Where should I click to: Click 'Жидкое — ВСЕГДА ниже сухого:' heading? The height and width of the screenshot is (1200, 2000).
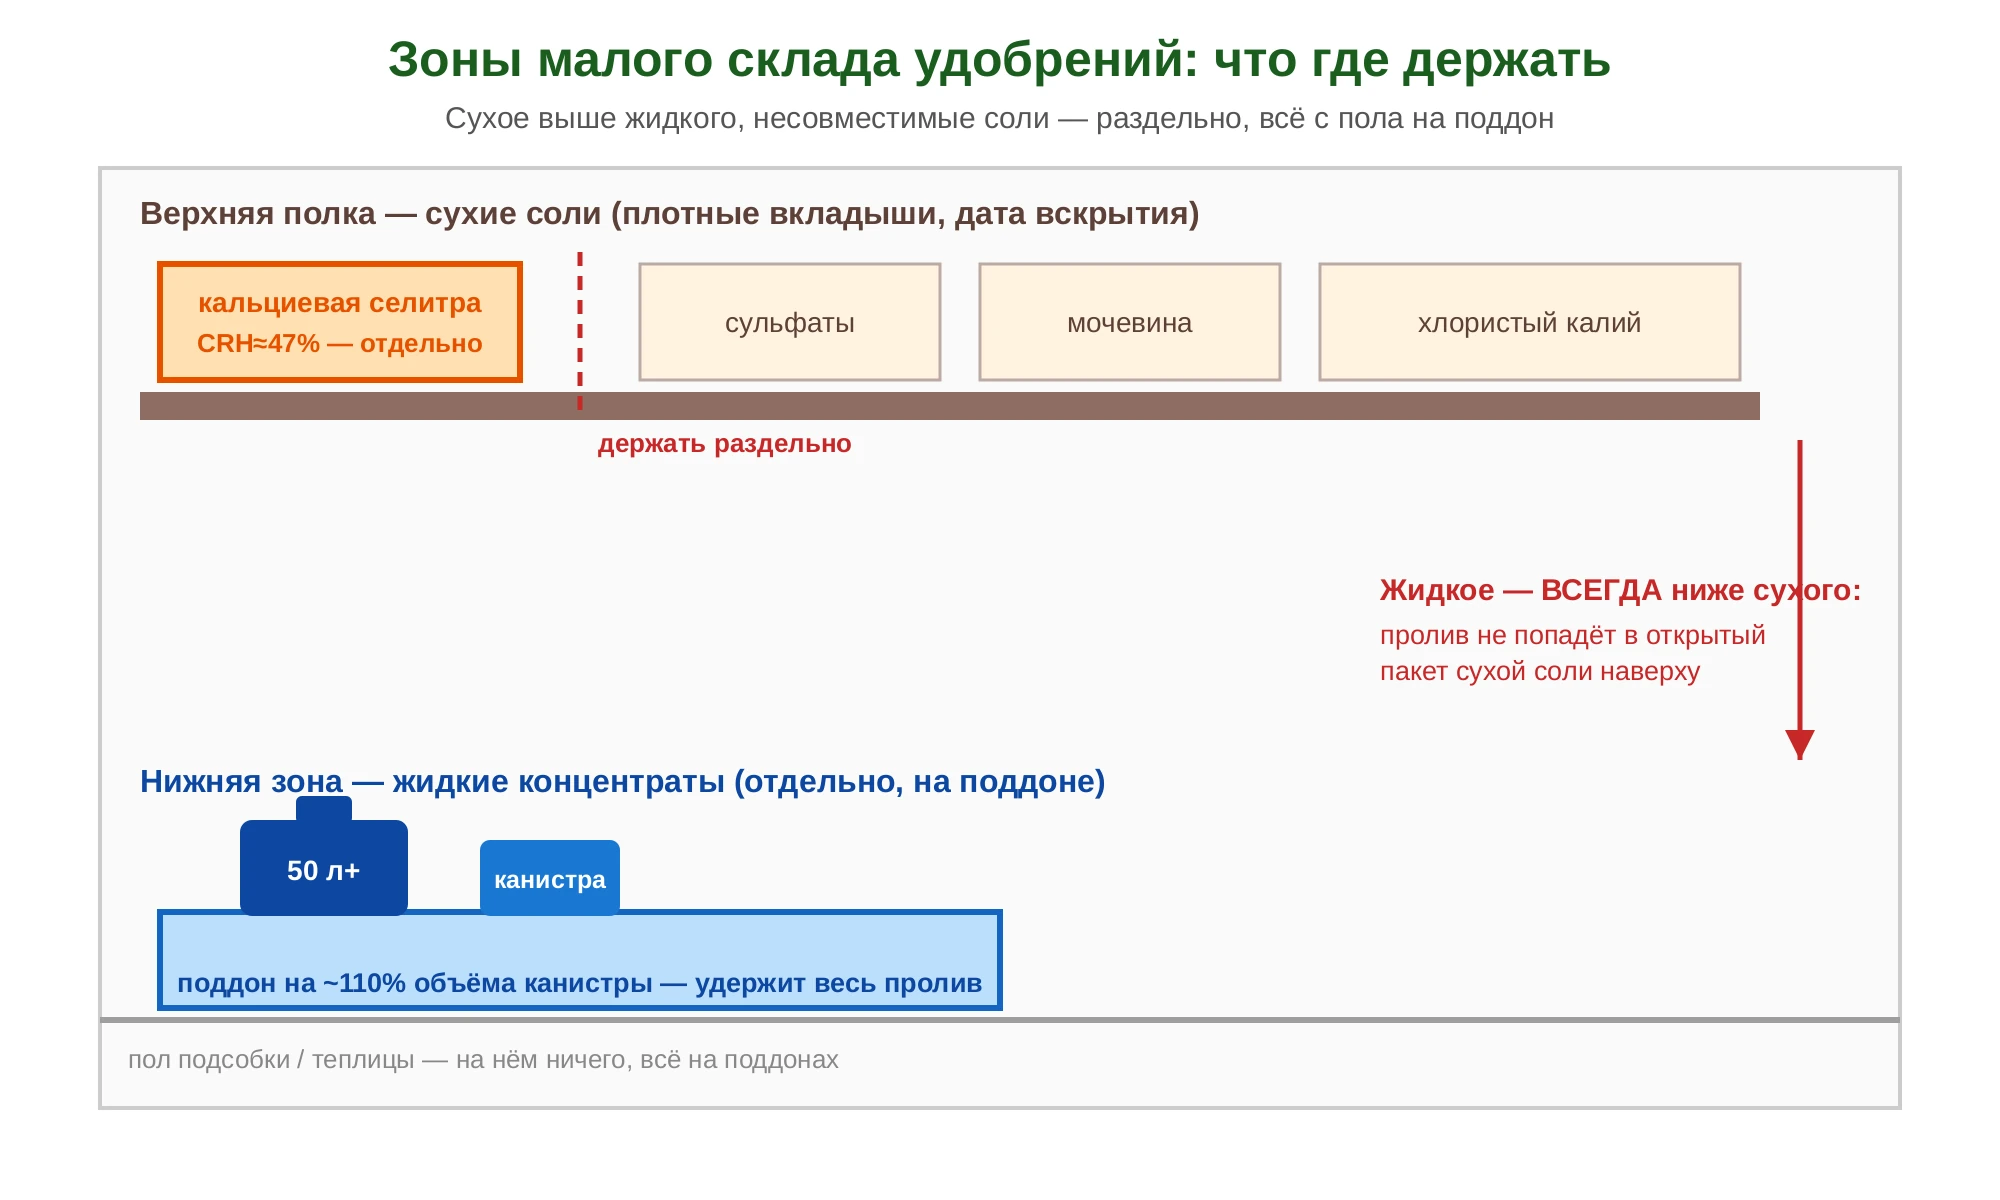coord(1620,590)
